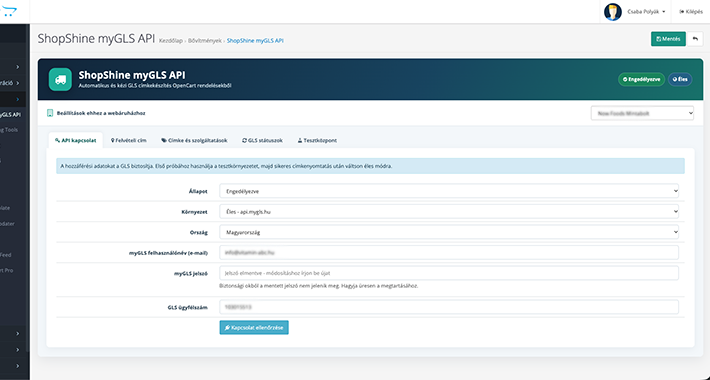
Task: Click the ShopShine myGLS API breadcrumb
Action: [x=255, y=41]
